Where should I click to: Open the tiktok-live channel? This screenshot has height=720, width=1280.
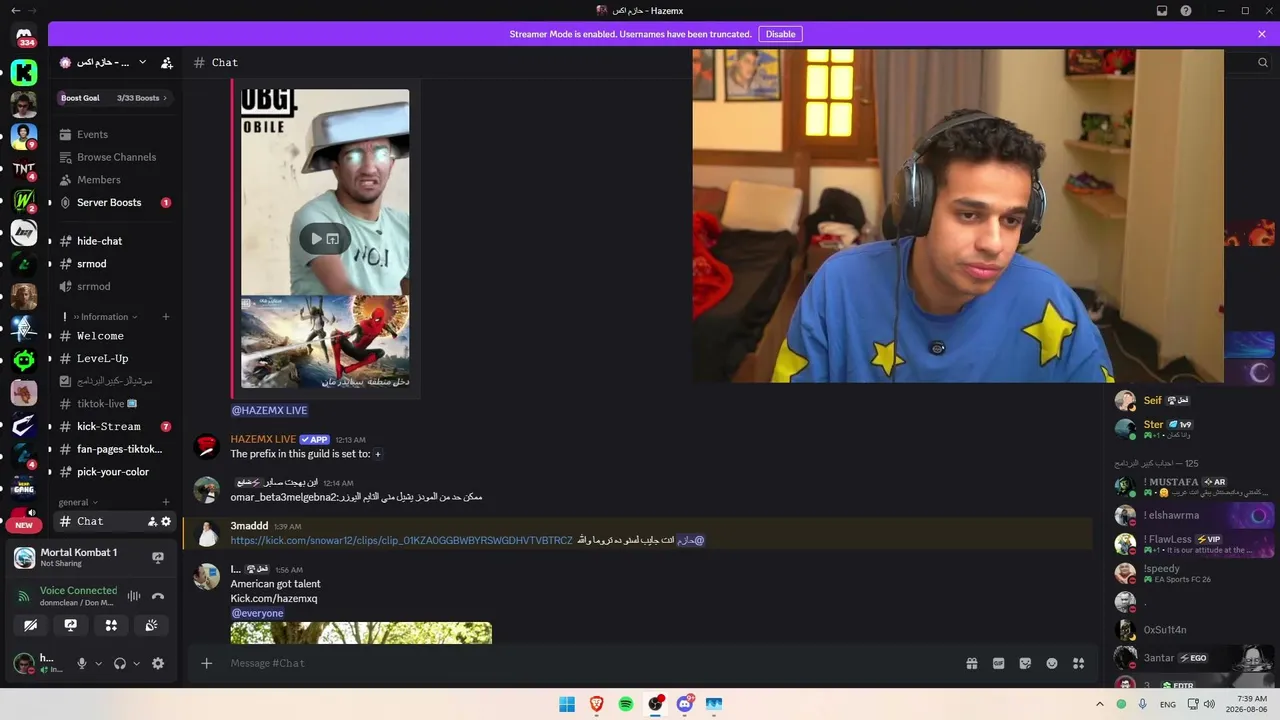(114, 404)
